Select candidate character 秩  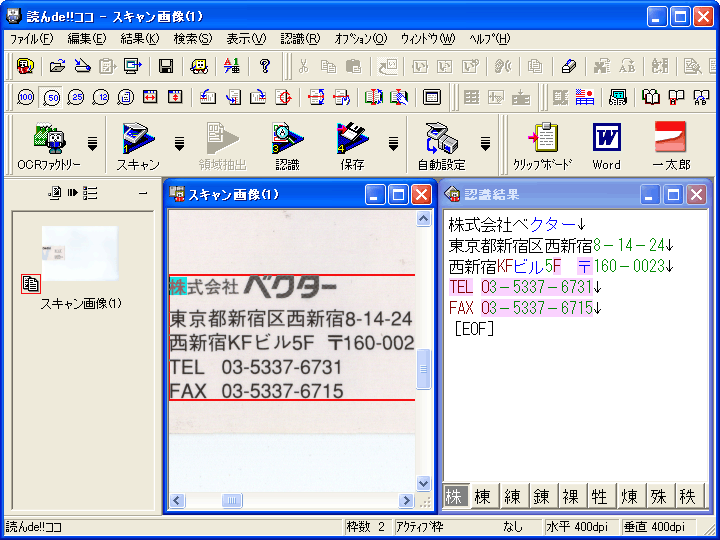point(688,496)
